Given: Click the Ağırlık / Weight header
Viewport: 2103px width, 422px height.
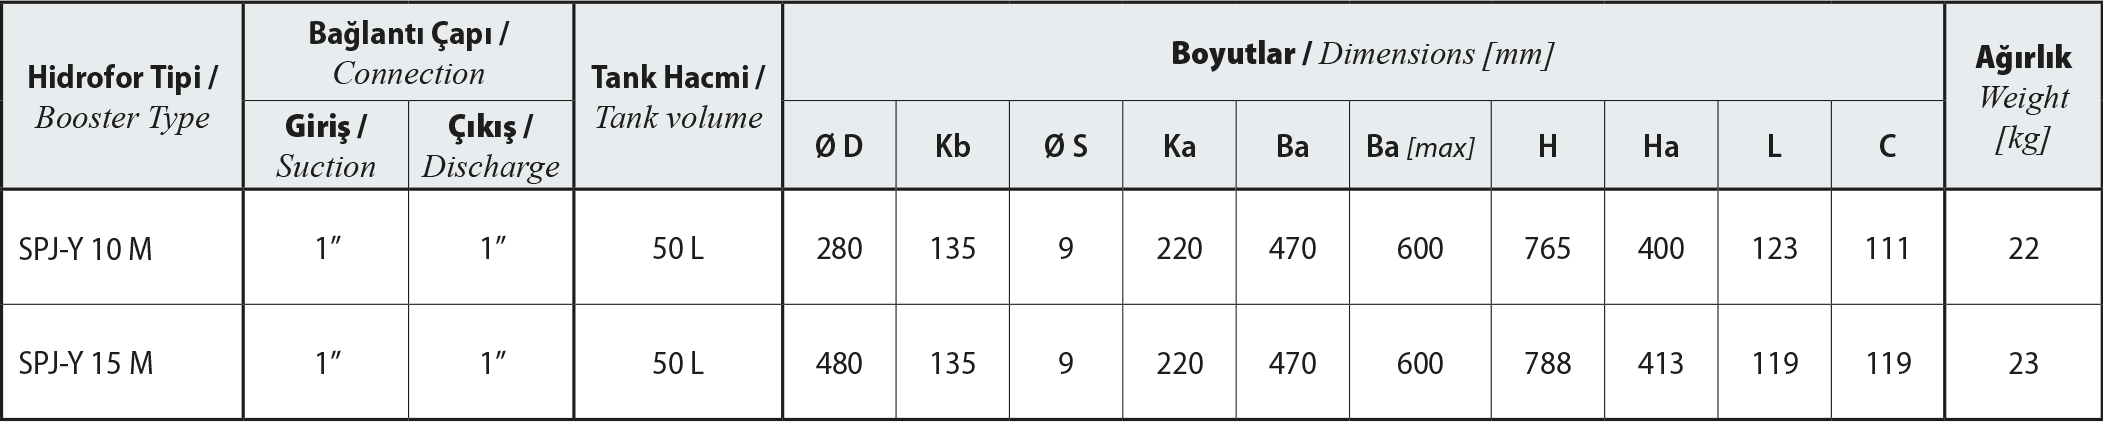Looking at the screenshot, I should click(2023, 97).
